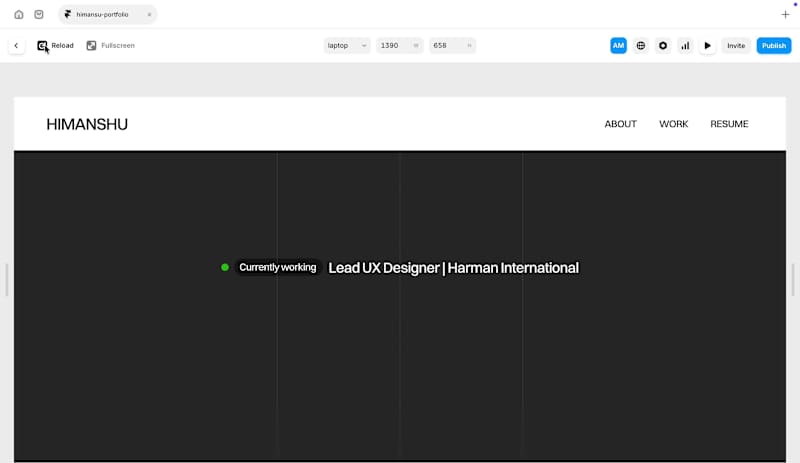Open the laptop breakpoint dropdown
800x463 pixels.
[x=347, y=45]
